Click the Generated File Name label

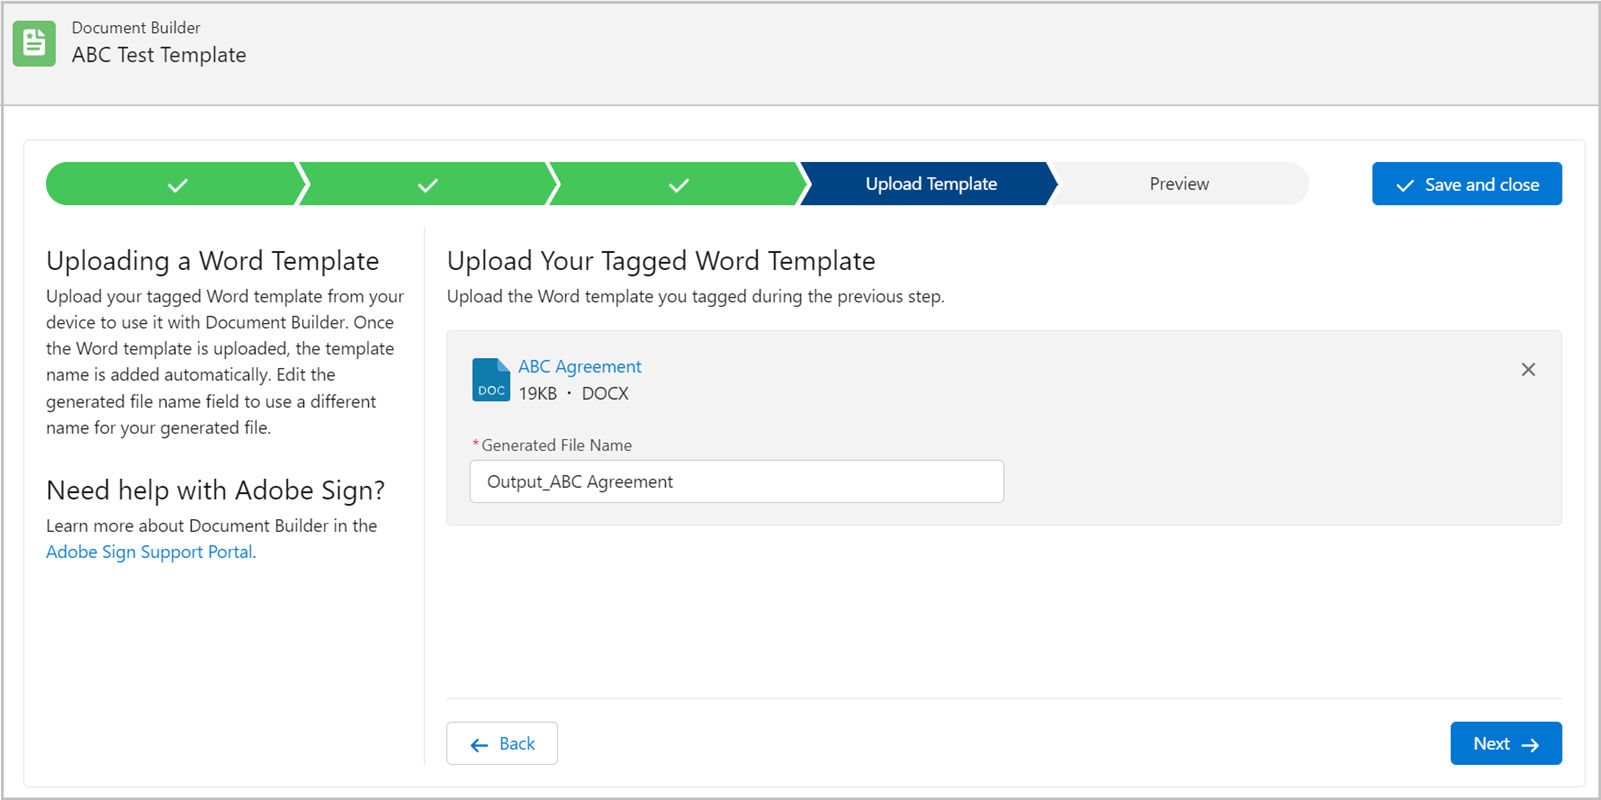[556, 445]
